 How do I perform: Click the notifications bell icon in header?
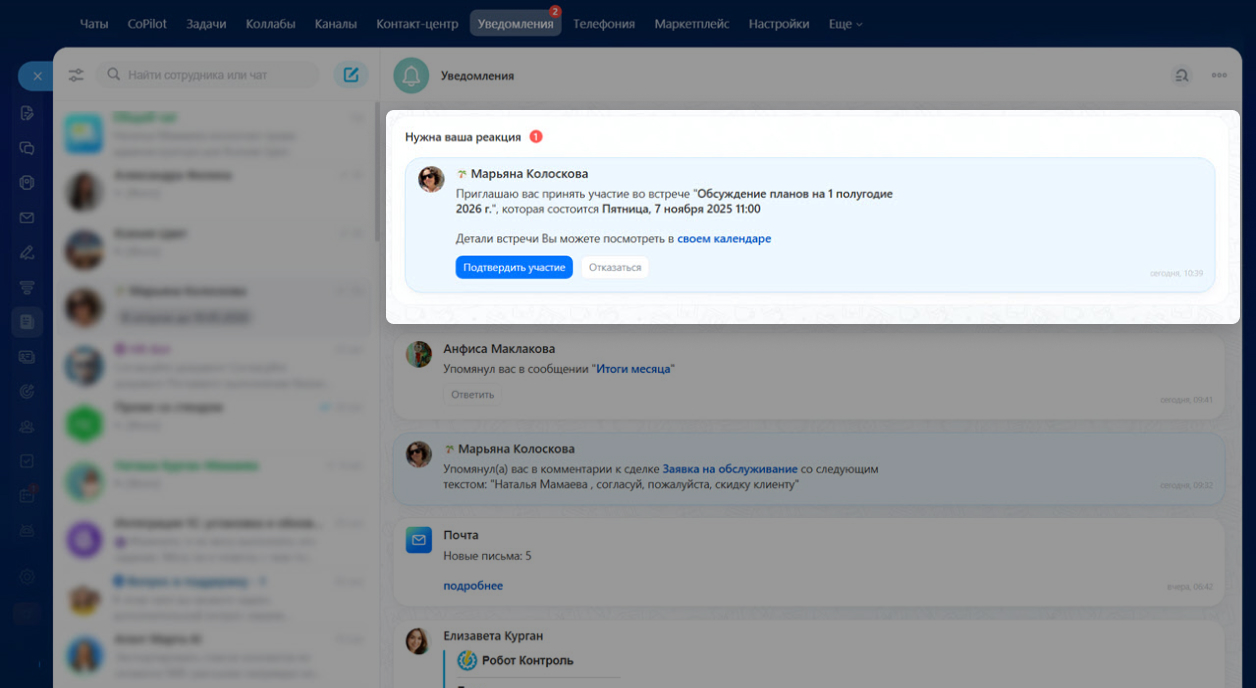pyautogui.click(x=411, y=76)
